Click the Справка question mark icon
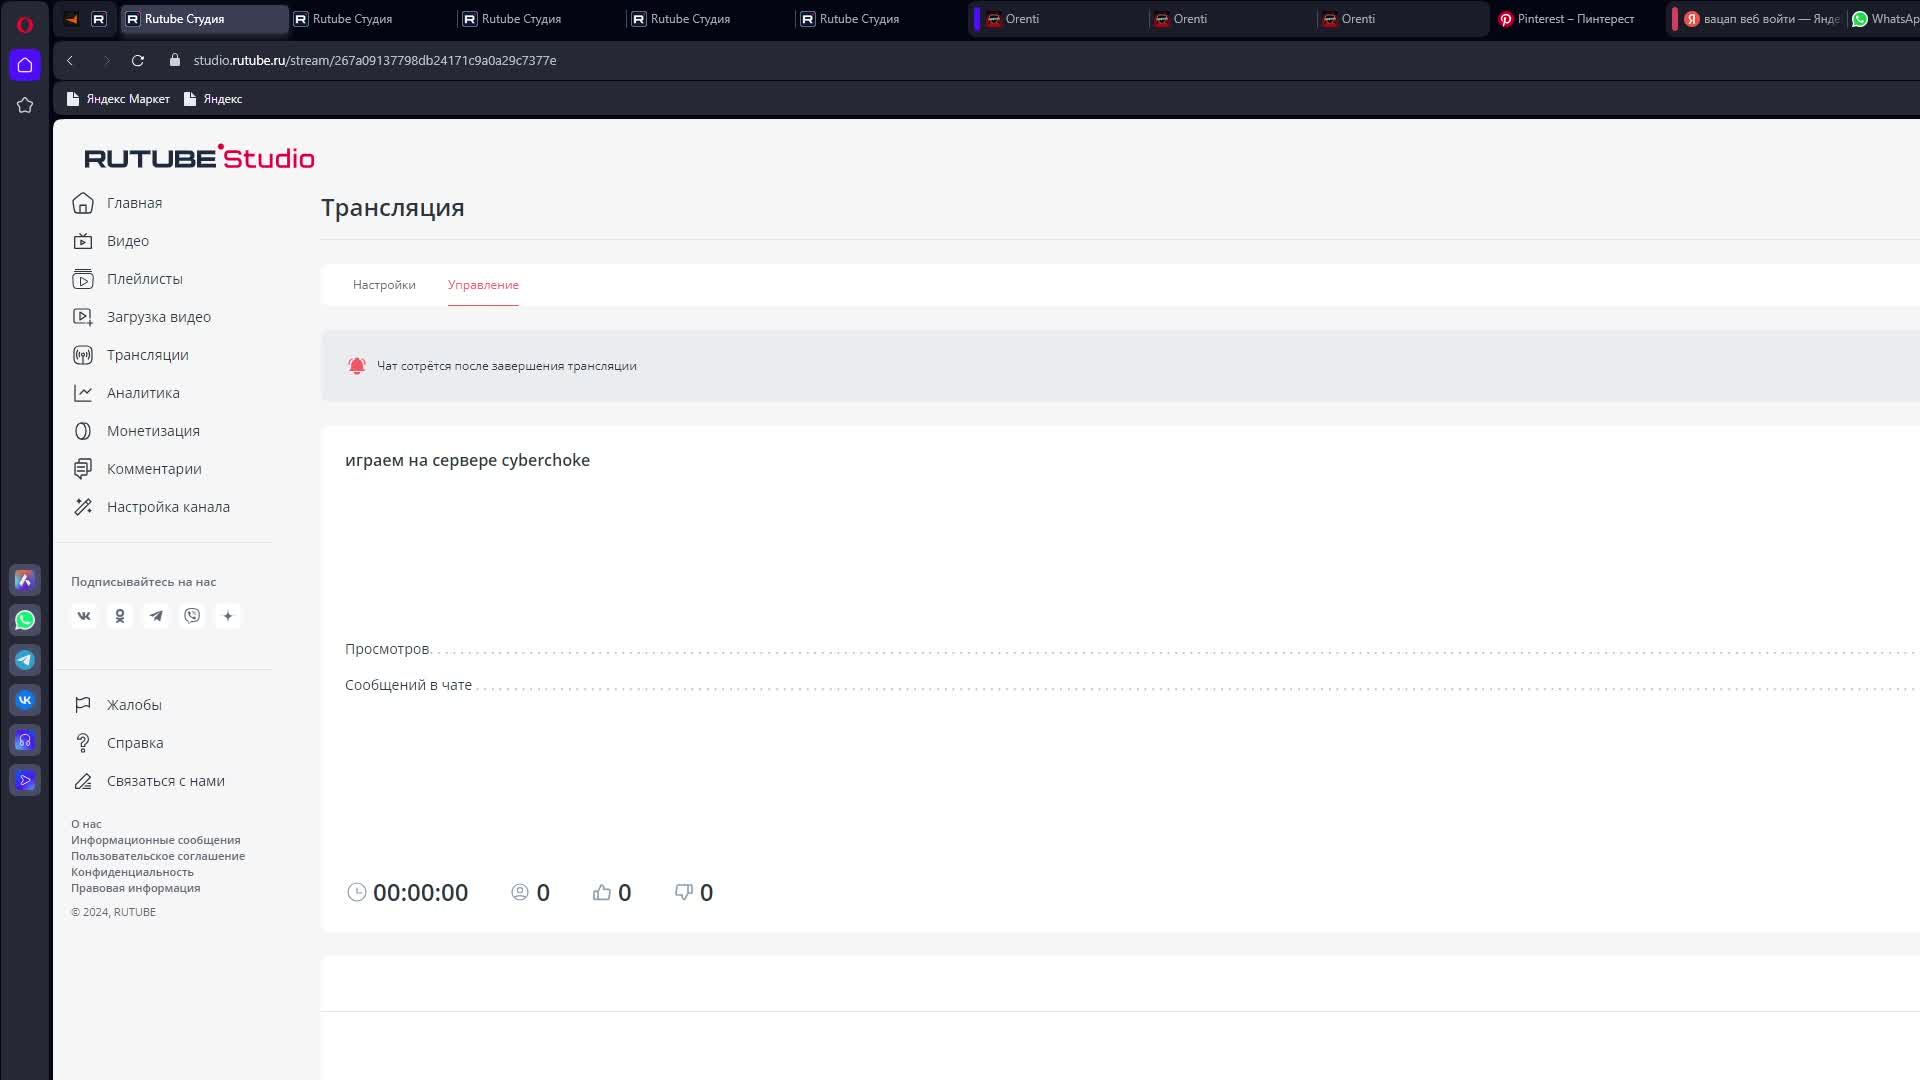Viewport: 1920px width, 1080px height. coord(83,743)
